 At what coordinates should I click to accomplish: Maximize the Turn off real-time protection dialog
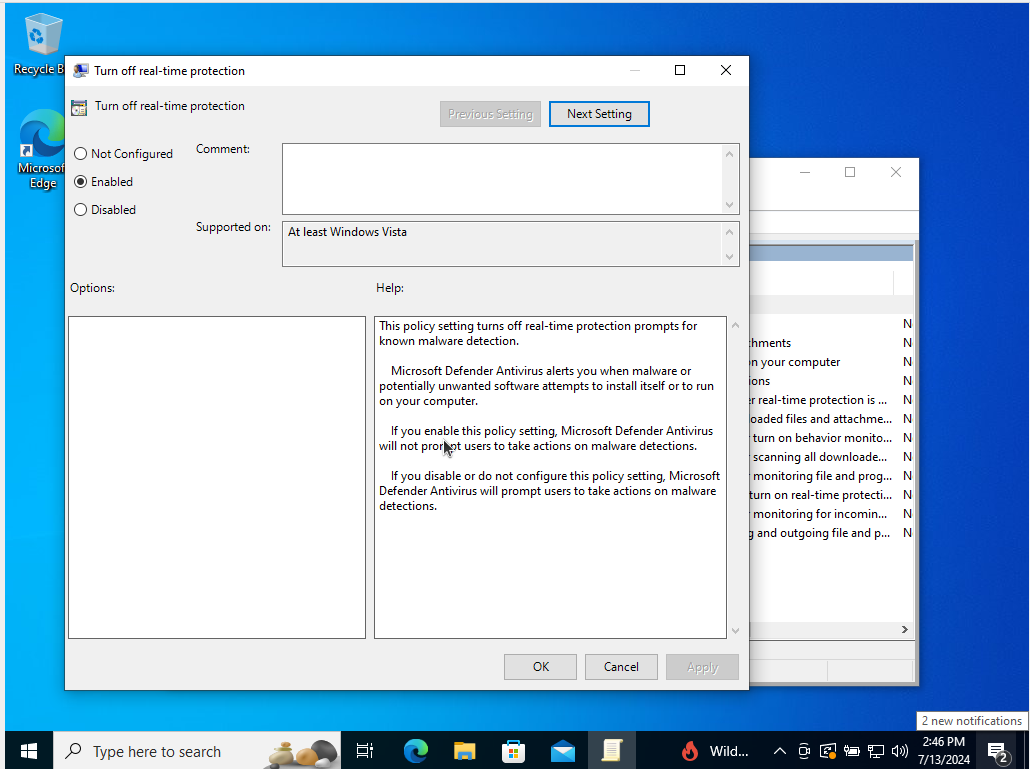coord(680,70)
